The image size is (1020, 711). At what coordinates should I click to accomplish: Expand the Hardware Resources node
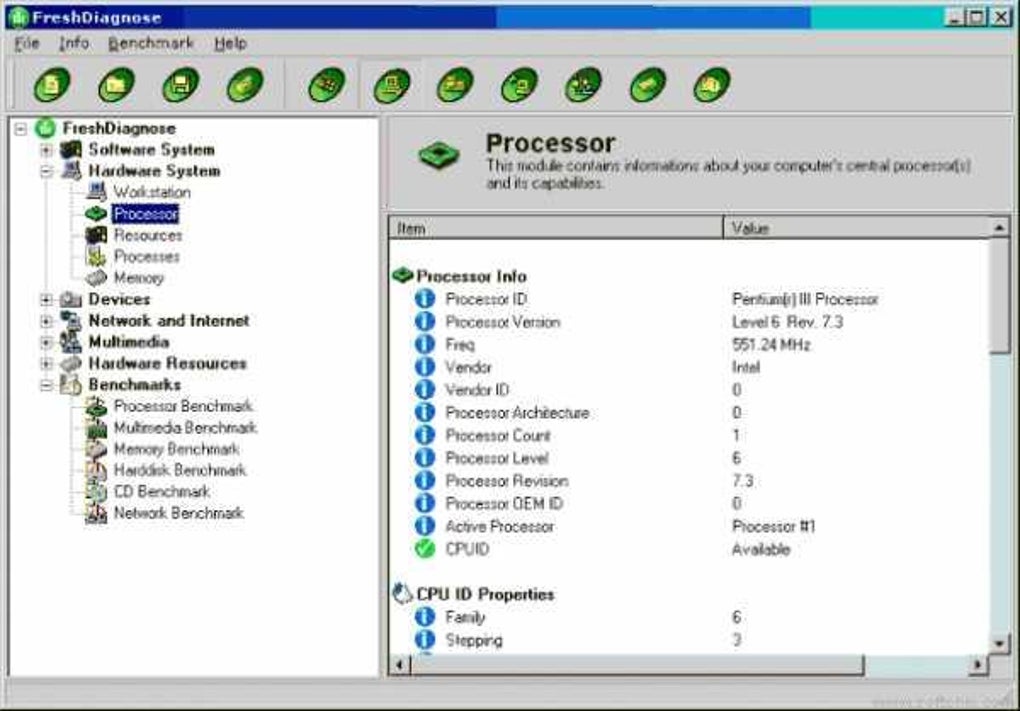(x=46, y=364)
